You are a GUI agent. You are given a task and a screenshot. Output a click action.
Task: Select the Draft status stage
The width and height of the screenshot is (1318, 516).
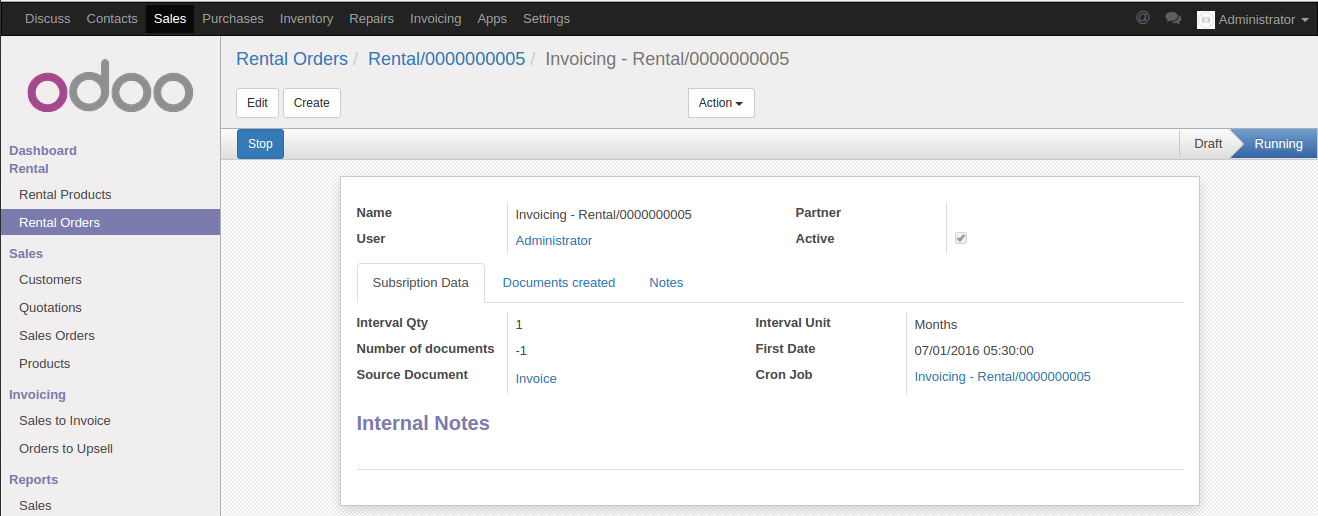pyautogui.click(x=1207, y=144)
